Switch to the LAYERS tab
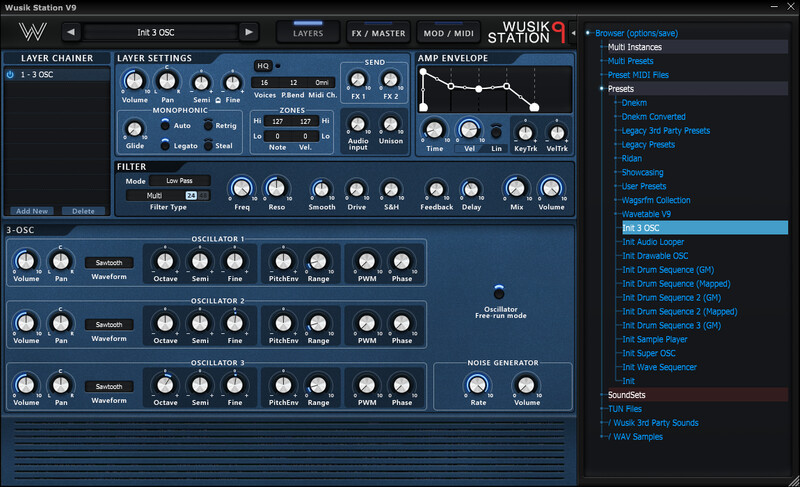The height and width of the screenshot is (487, 800). pos(308,33)
